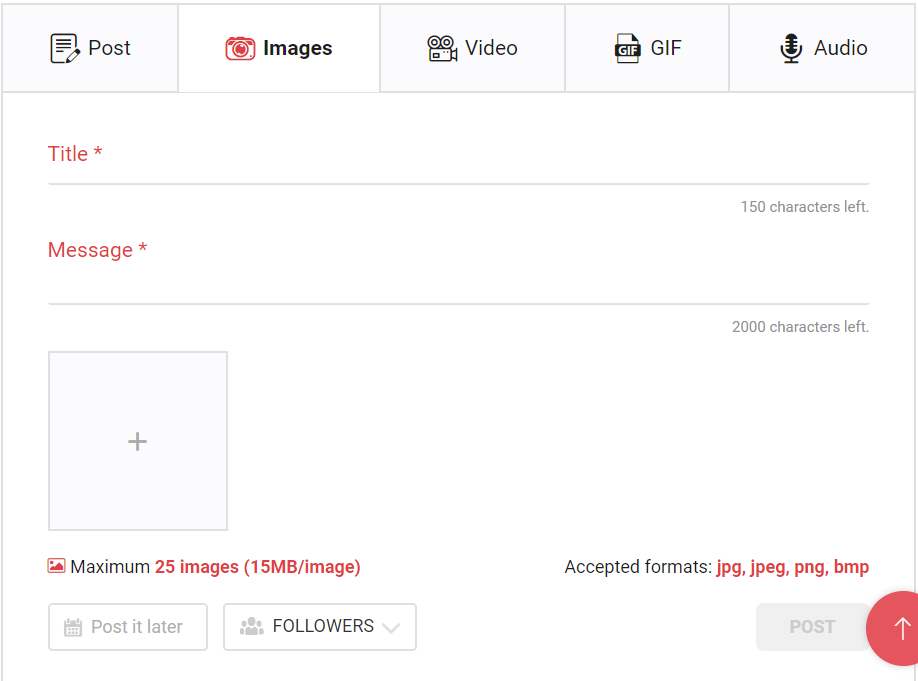
Task: Click the calendar icon to schedule the post
Action: 73,627
